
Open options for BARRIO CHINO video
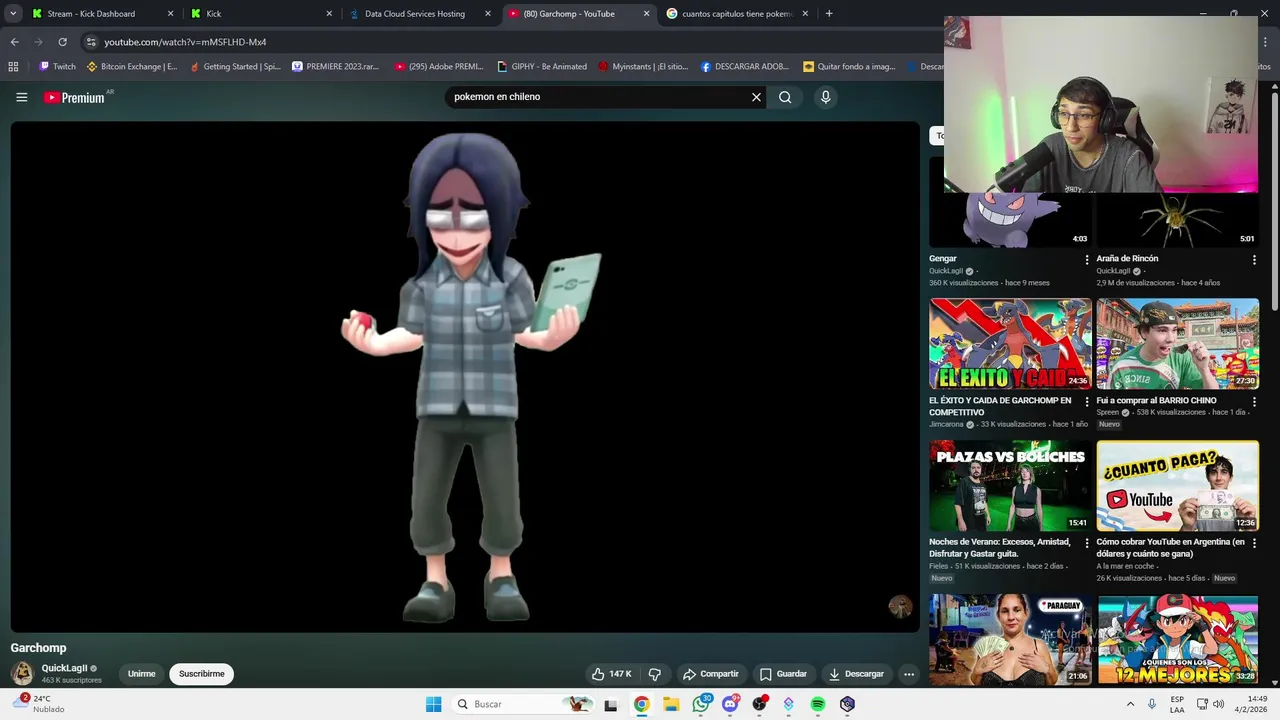[1254, 402]
